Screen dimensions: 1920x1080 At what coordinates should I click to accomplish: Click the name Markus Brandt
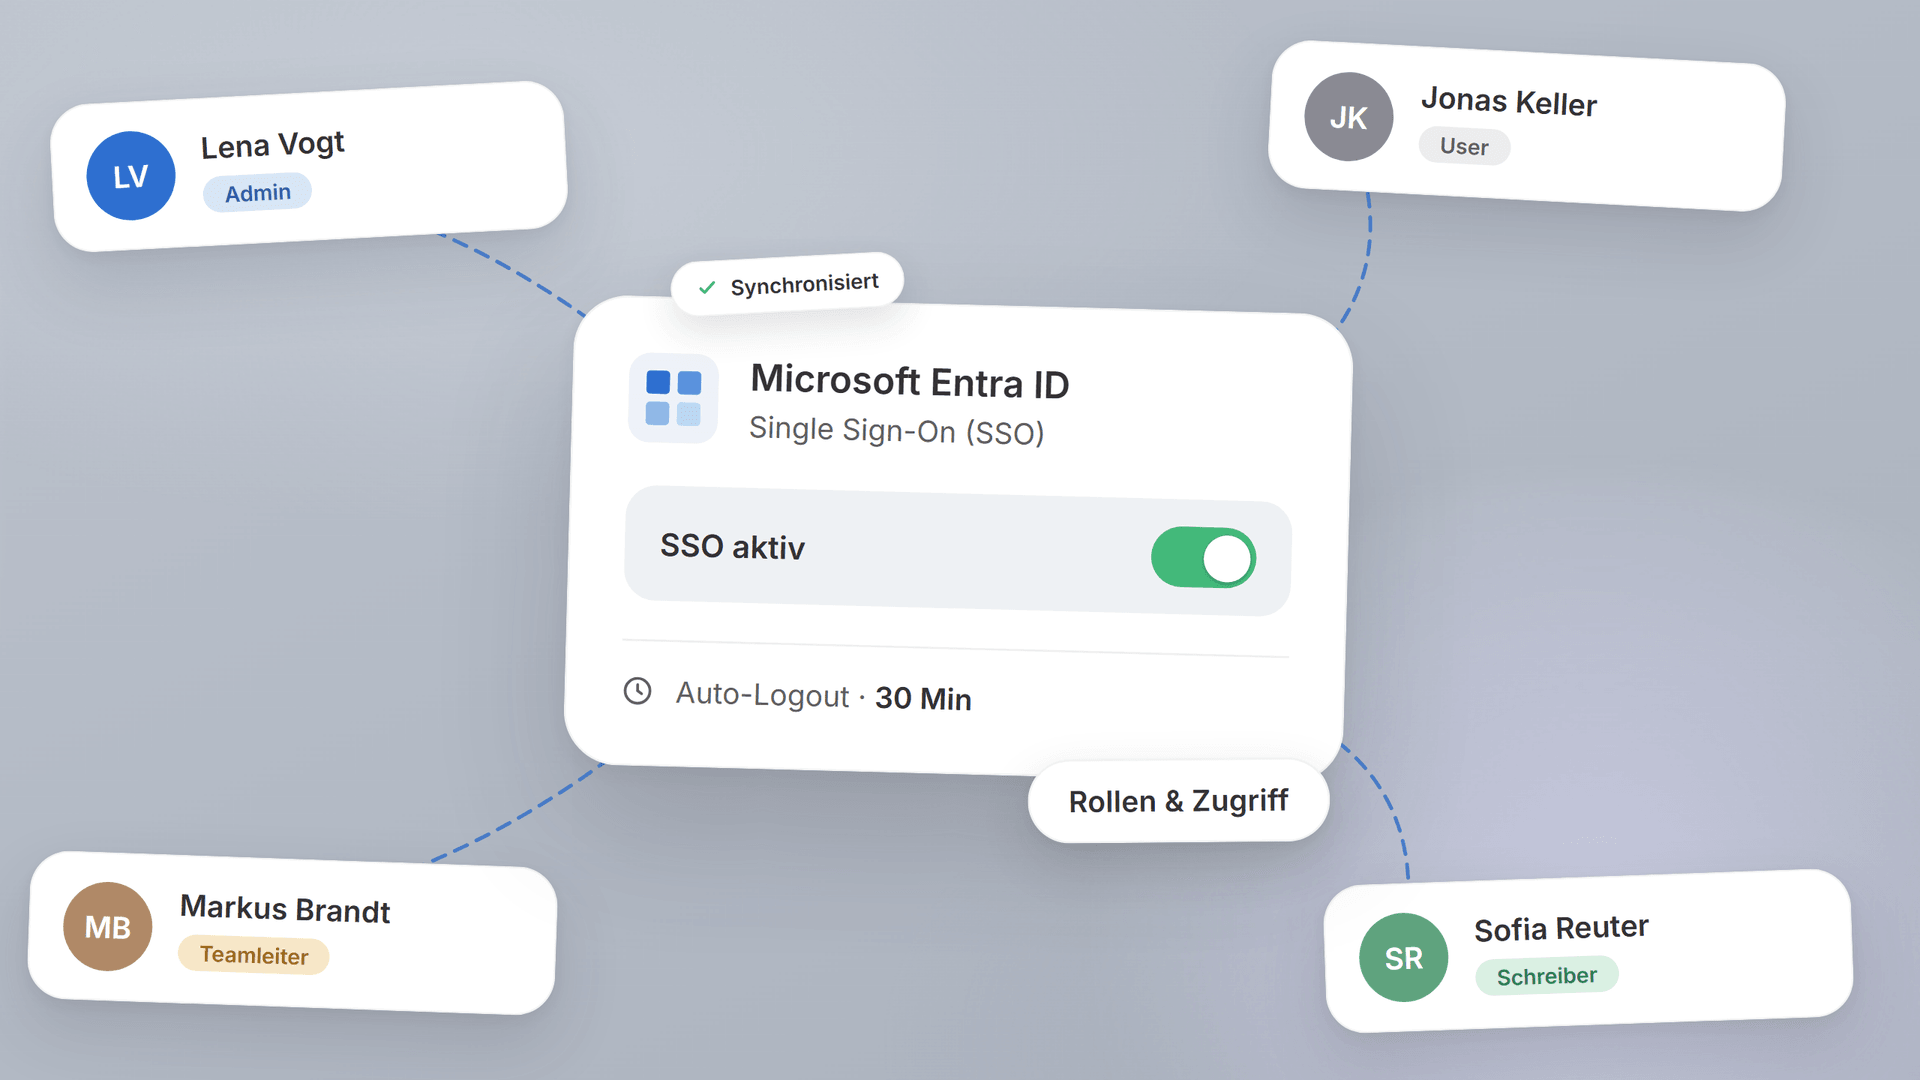(x=285, y=909)
